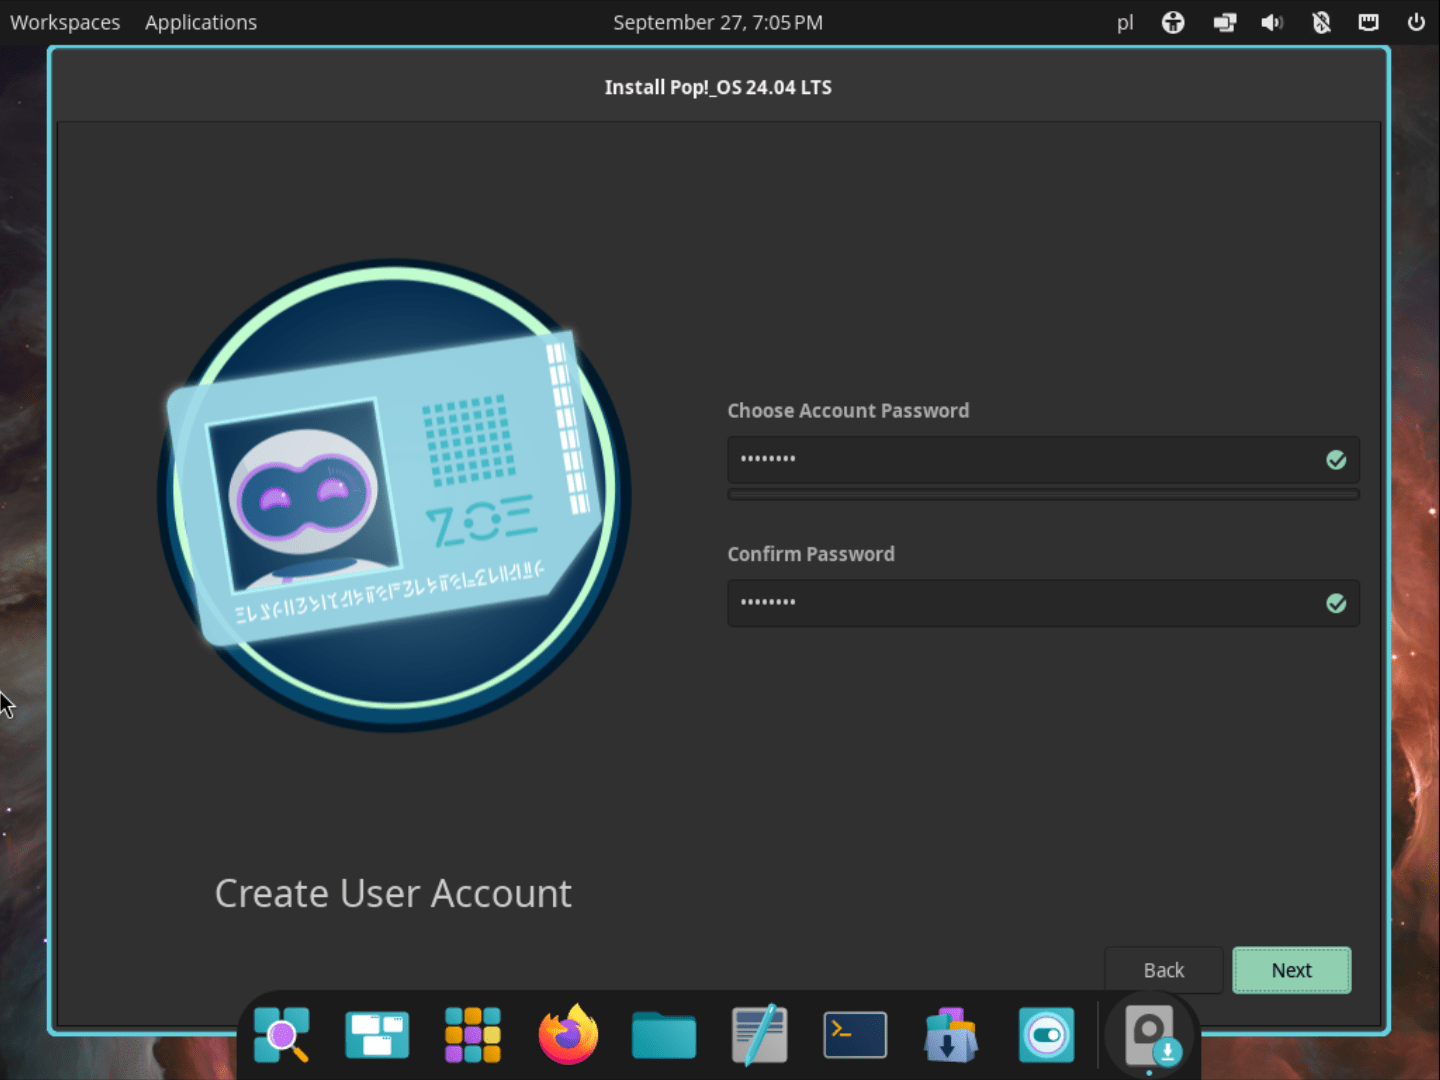Open the Applications menu

click(201, 22)
